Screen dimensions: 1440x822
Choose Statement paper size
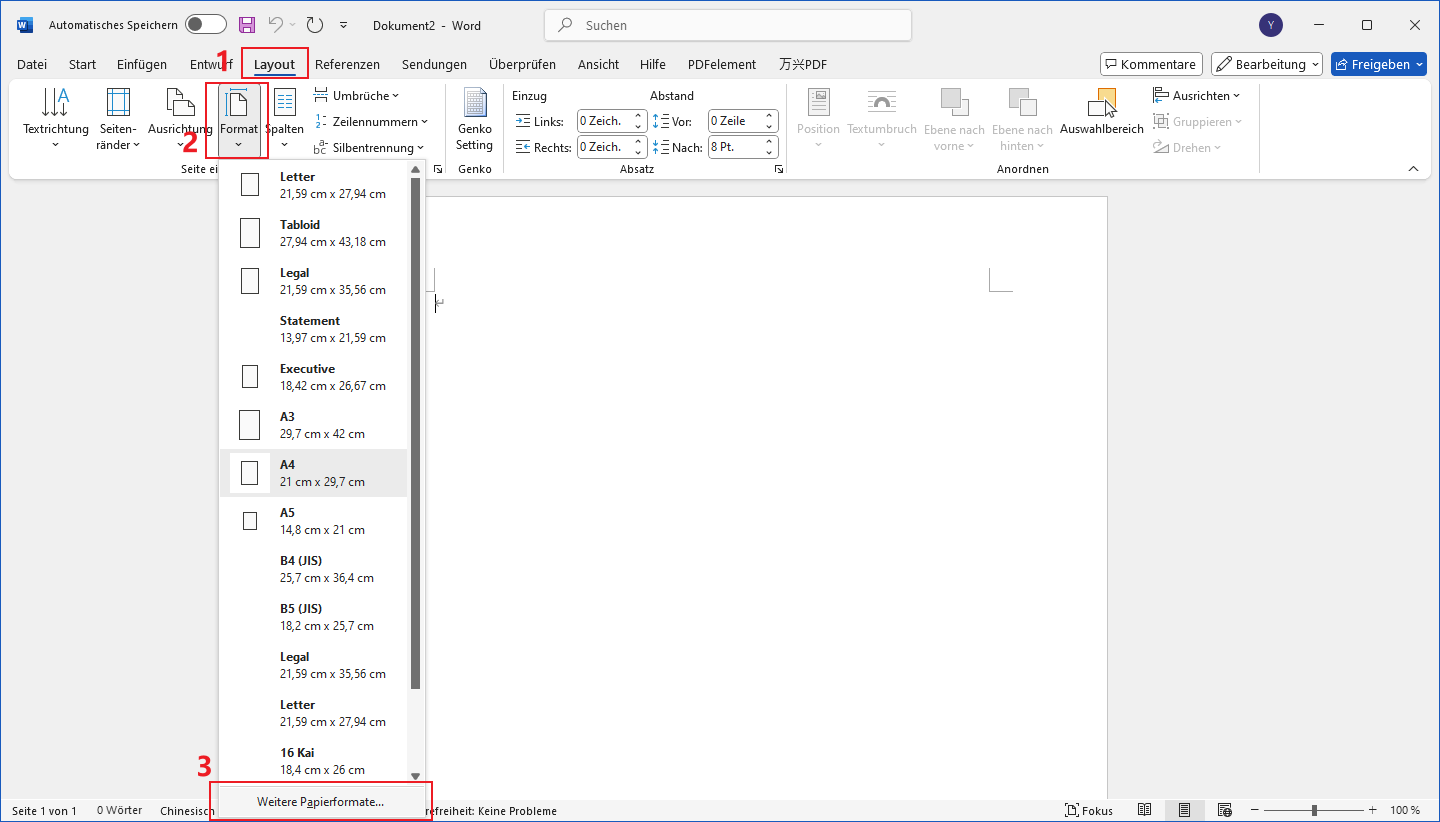coord(313,329)
